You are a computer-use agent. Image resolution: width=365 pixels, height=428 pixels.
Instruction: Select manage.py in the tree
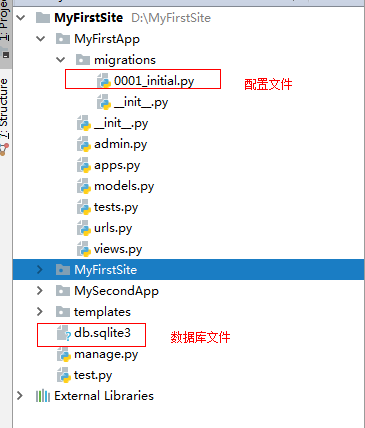point(106,354)
